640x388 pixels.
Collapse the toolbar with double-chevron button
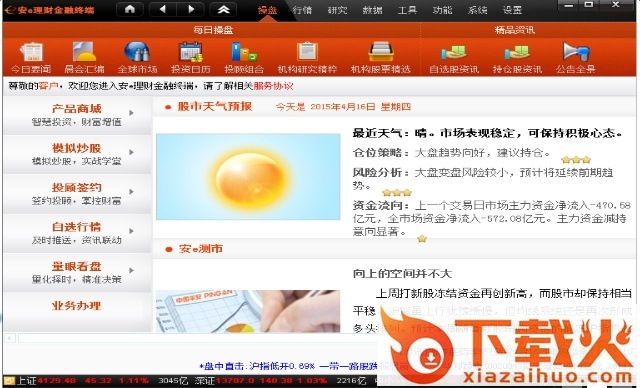pyautogui.click(x=223, y=9)
